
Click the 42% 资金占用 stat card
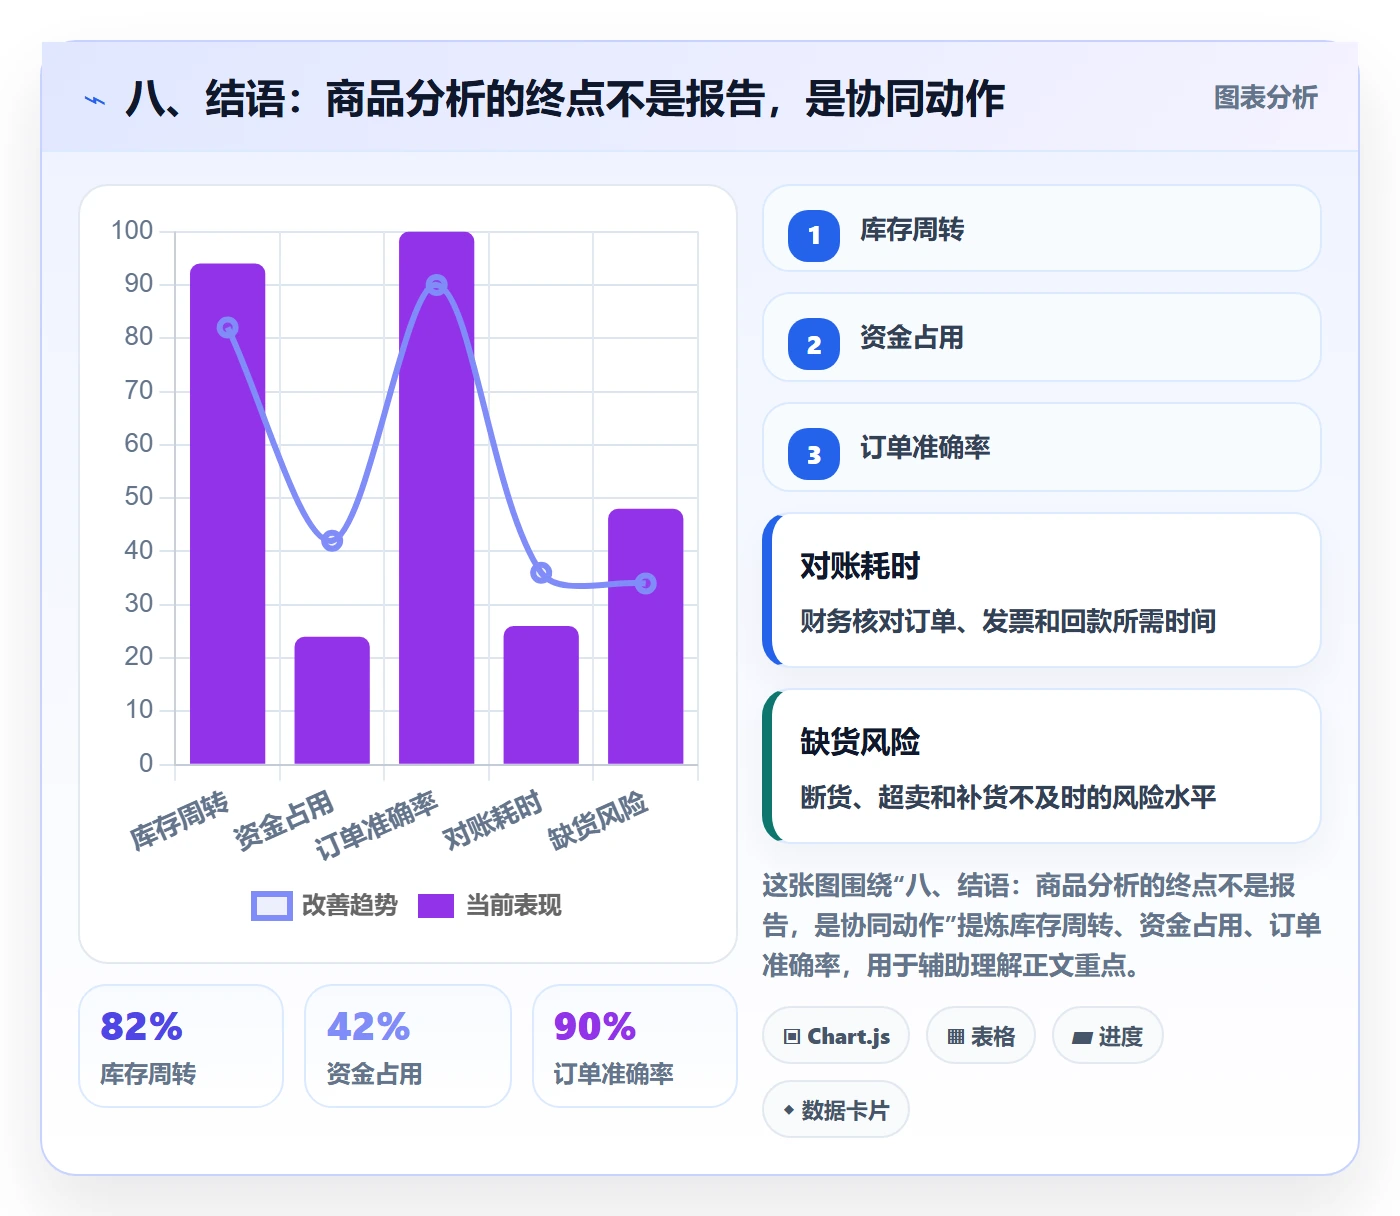(x=408, y=1046)
